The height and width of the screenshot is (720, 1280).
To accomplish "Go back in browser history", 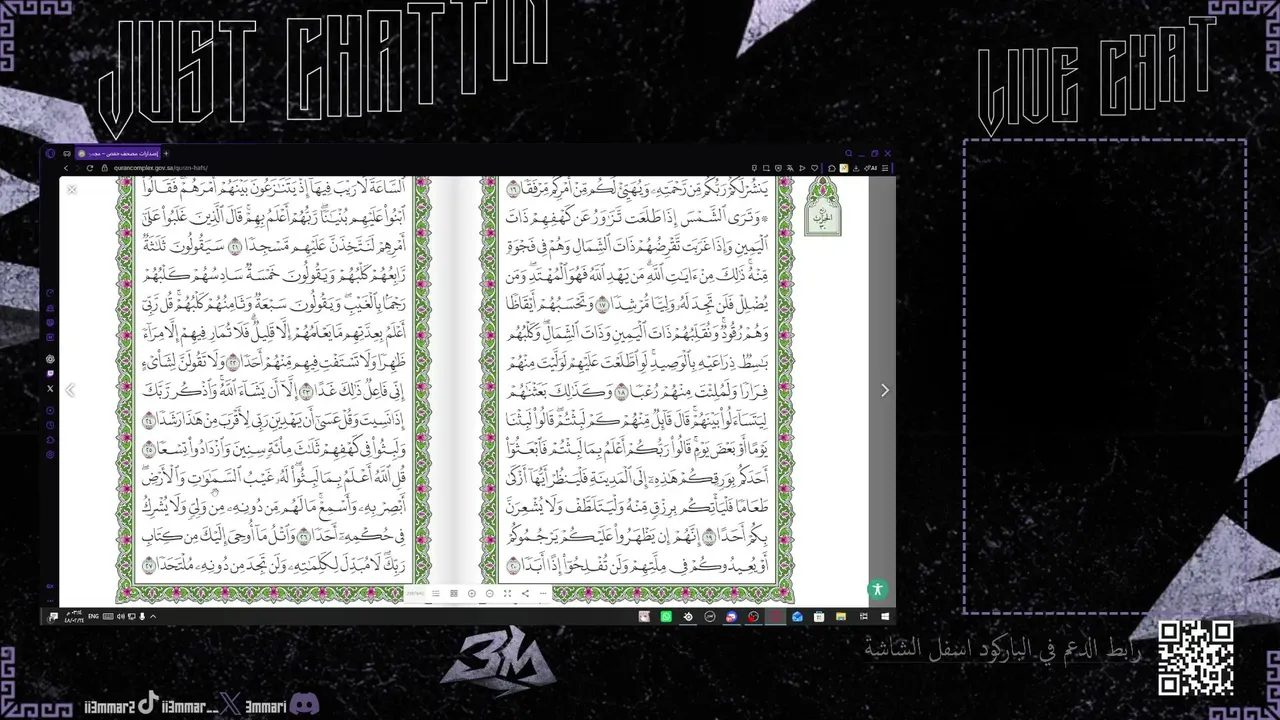I will (66, 168).
